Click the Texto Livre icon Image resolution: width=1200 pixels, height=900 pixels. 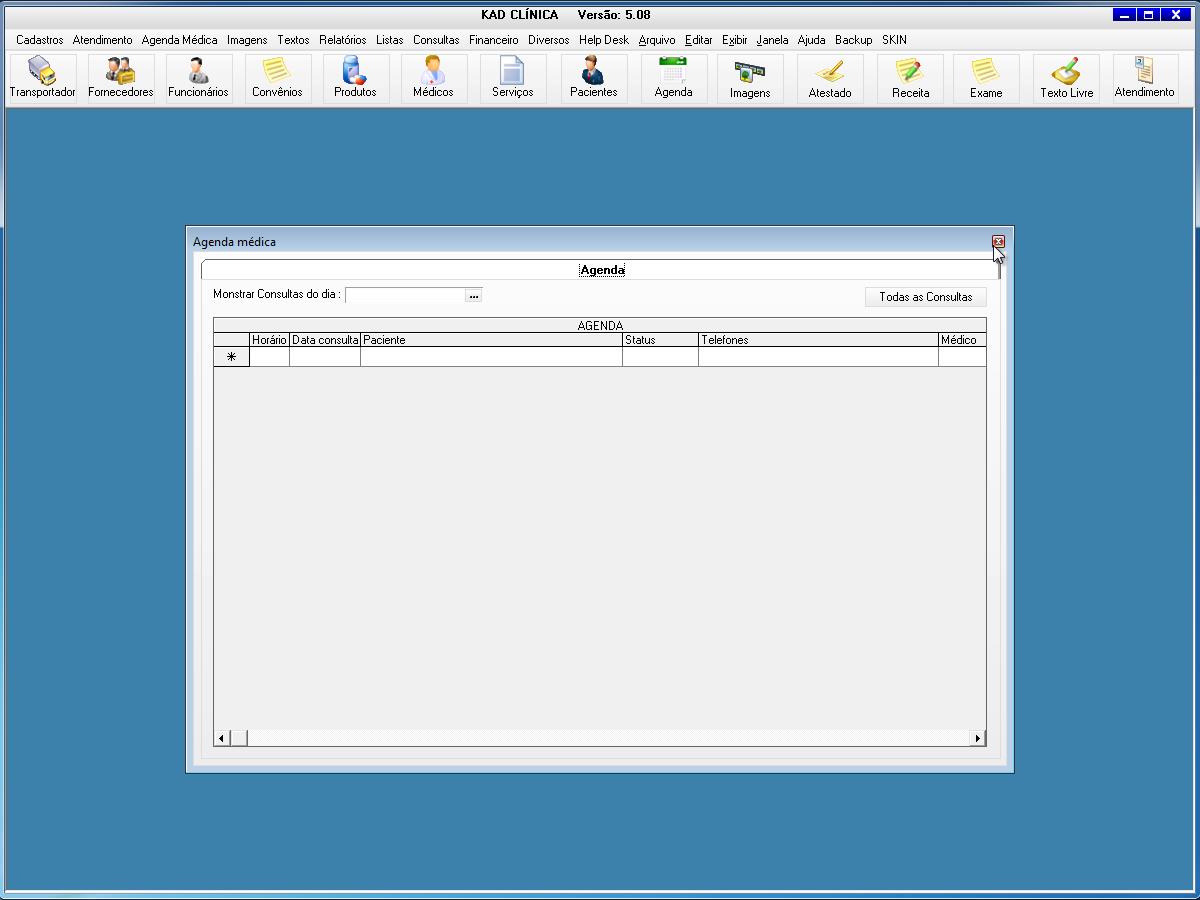(1066, 79)
